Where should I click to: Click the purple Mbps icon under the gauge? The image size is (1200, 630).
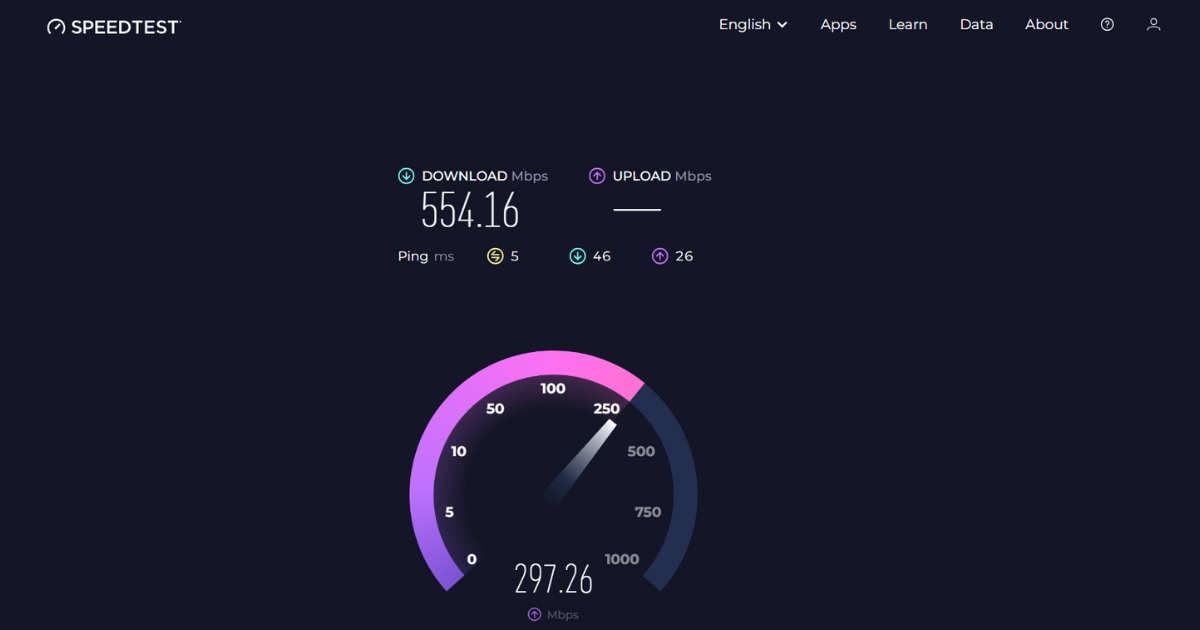pos(533,614)
